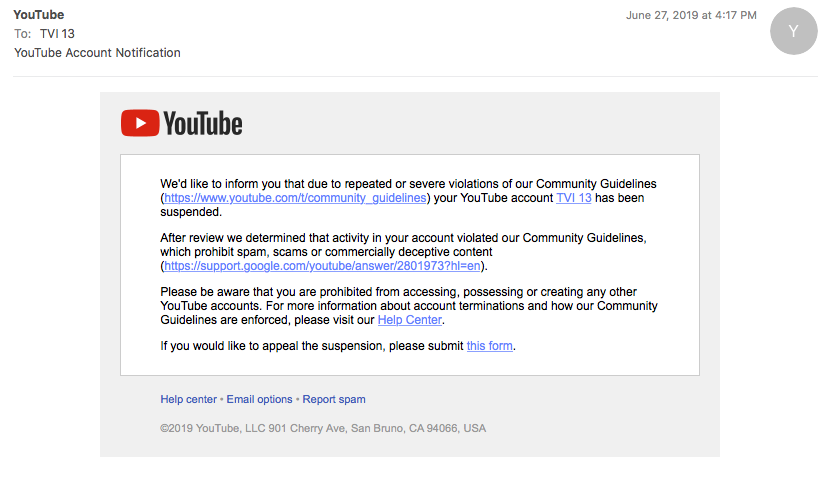Click the subject YouTube Account Notification

point(97,52)
